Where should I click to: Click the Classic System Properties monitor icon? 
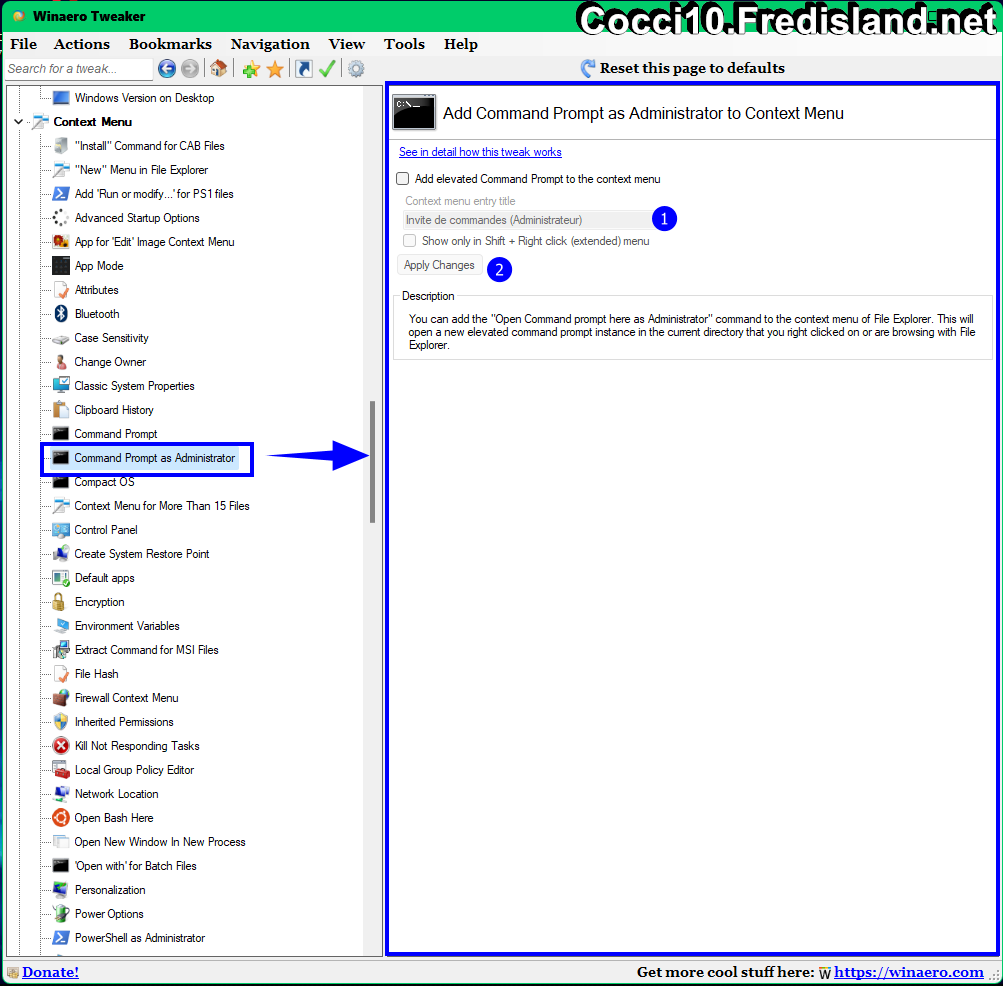coord(61,385)
